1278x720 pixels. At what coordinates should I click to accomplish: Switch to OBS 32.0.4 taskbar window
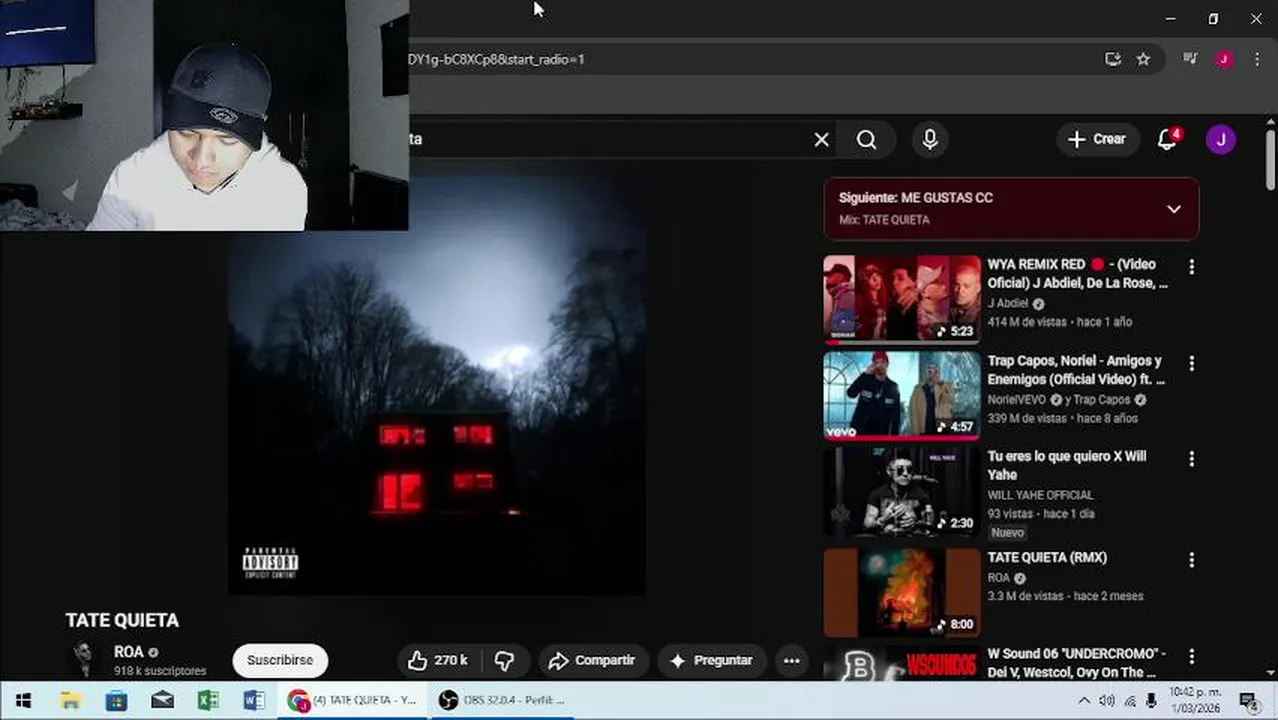[503, 700]
